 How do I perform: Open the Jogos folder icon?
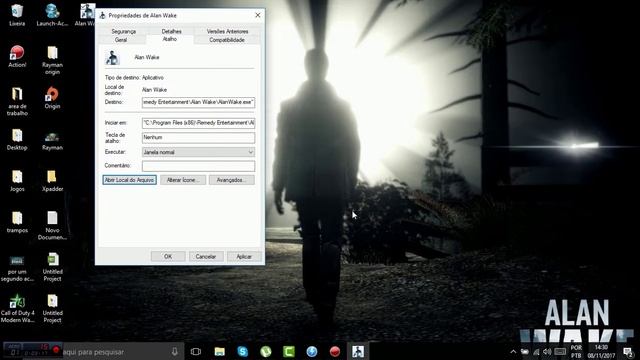tap(17, 181)
